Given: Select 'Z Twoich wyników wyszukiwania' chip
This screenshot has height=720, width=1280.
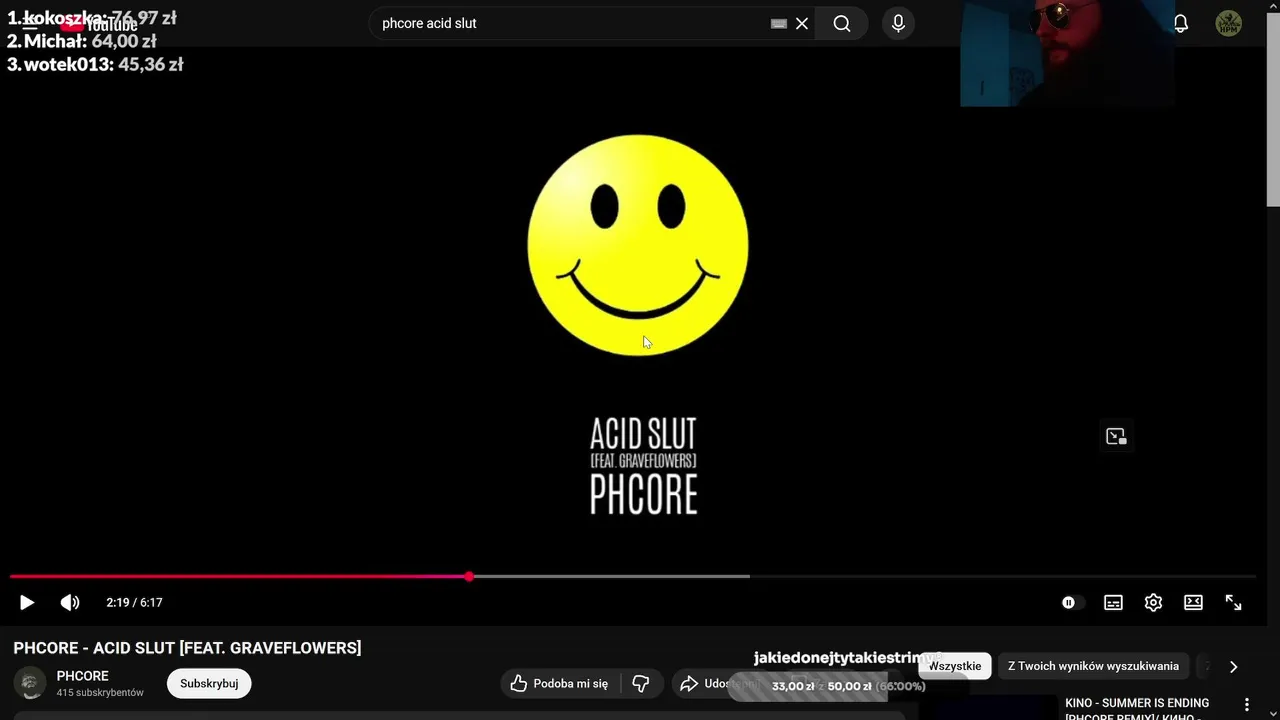Looking at the screenshot, I should click(1093, 666).
